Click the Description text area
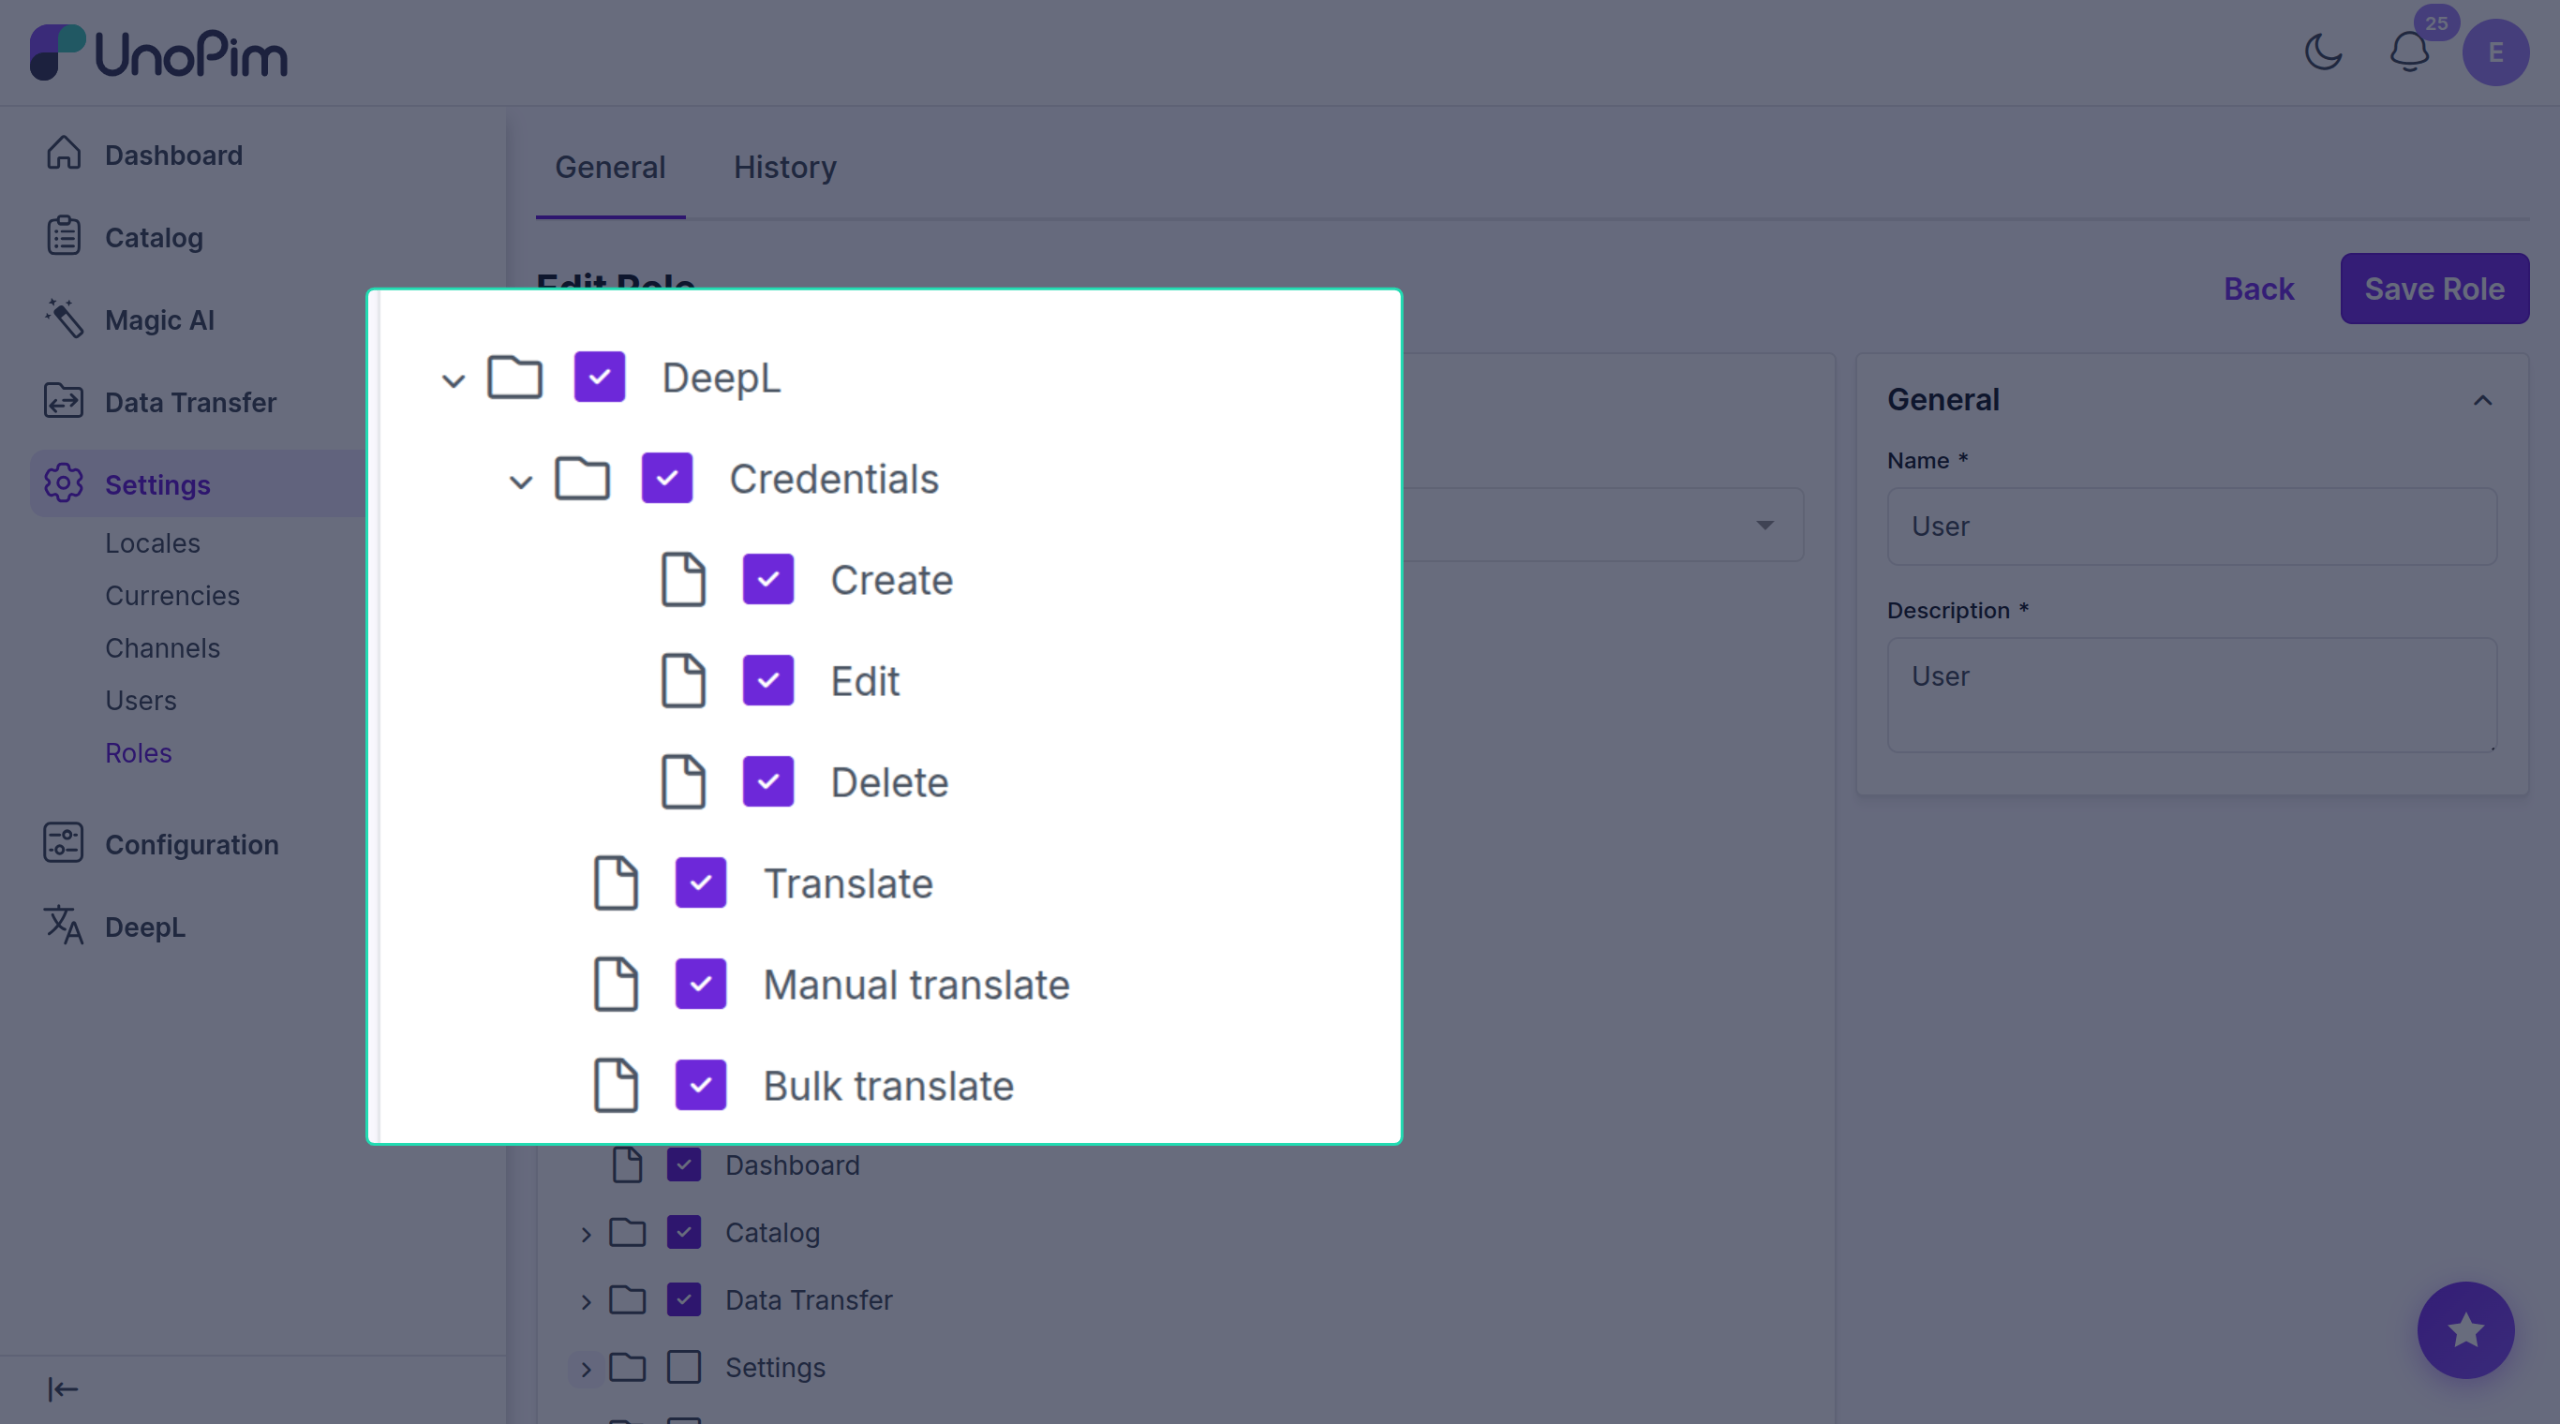The height and width of the screenshot is (1424, 2560). coord(2191,695)
